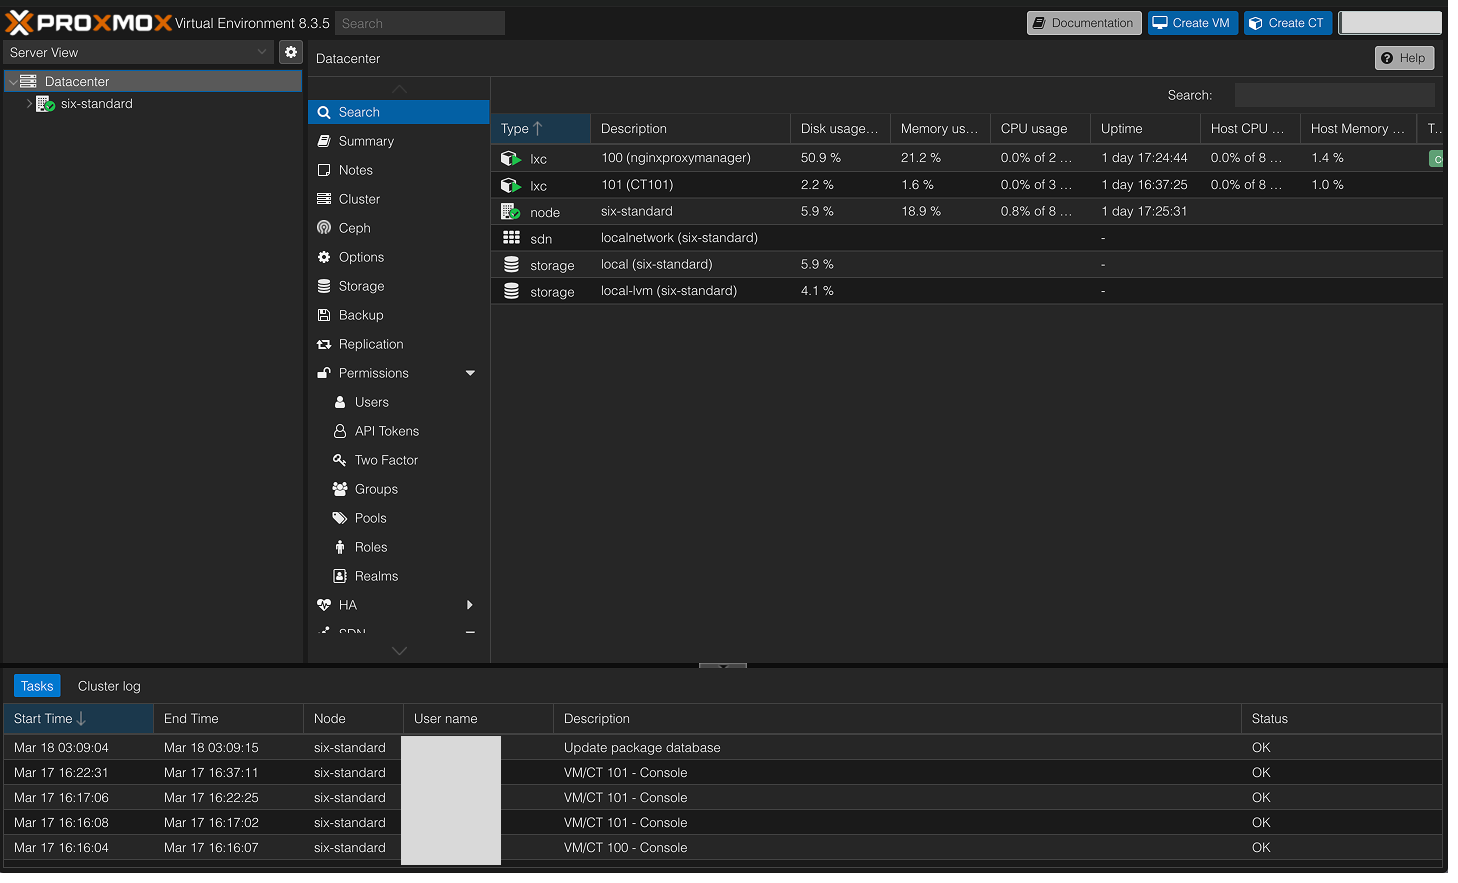
Task: Expand the six-standard node in tree
Action: click(29, 104)
